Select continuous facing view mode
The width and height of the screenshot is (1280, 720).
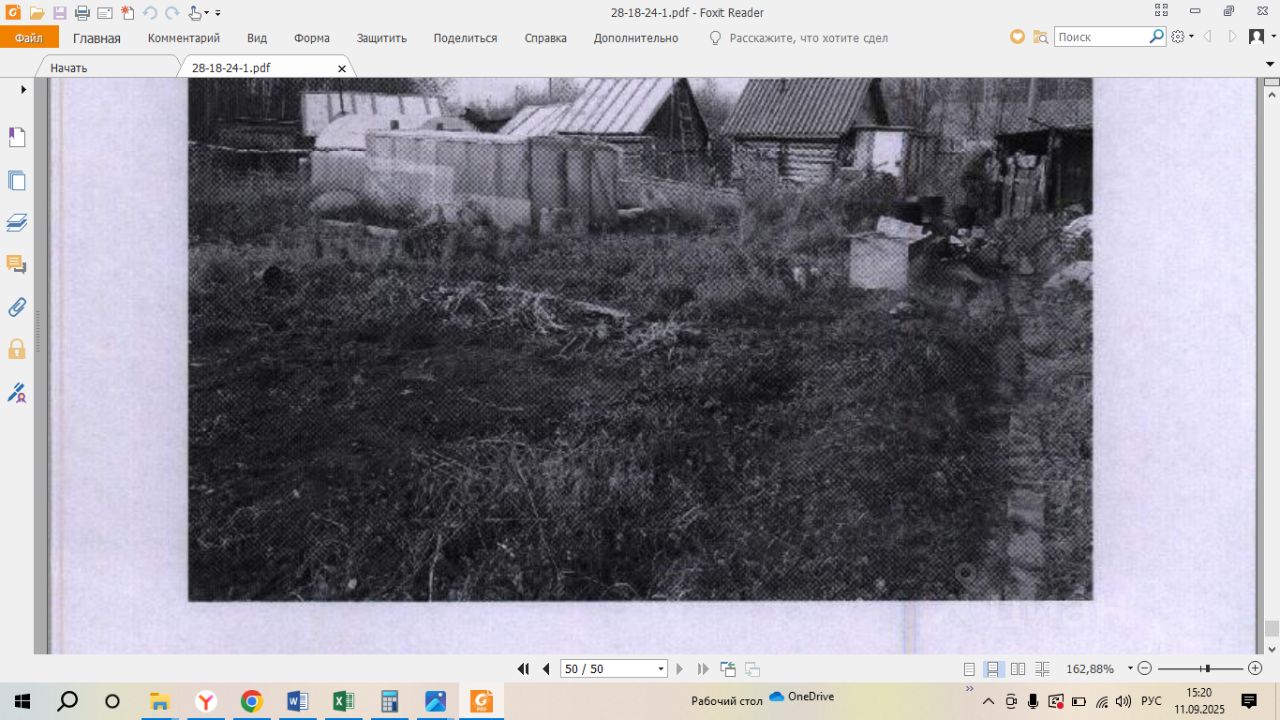coord(1042,669)
